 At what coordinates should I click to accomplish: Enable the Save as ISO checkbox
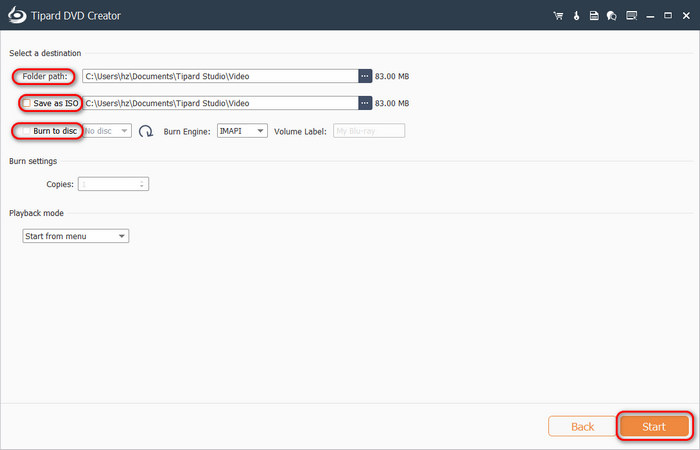[27, 103]
